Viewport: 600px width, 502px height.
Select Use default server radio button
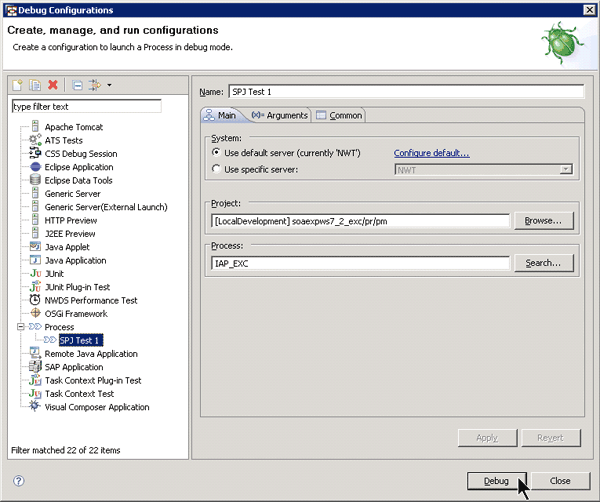point(216,153)
